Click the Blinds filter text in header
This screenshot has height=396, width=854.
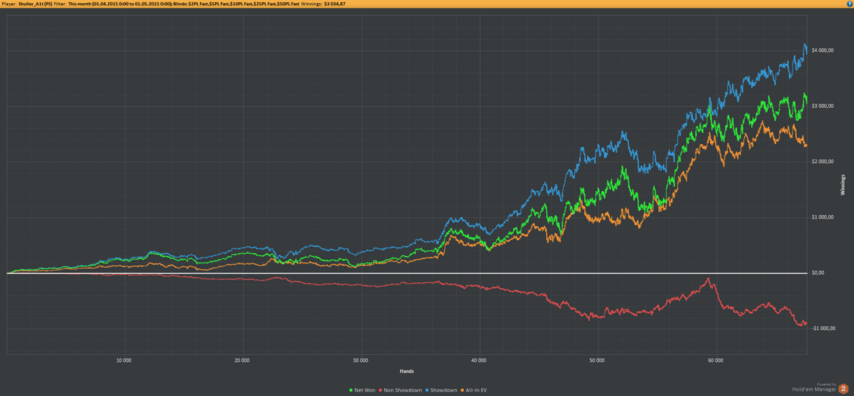pyautogui.click(x=235, y=4)
